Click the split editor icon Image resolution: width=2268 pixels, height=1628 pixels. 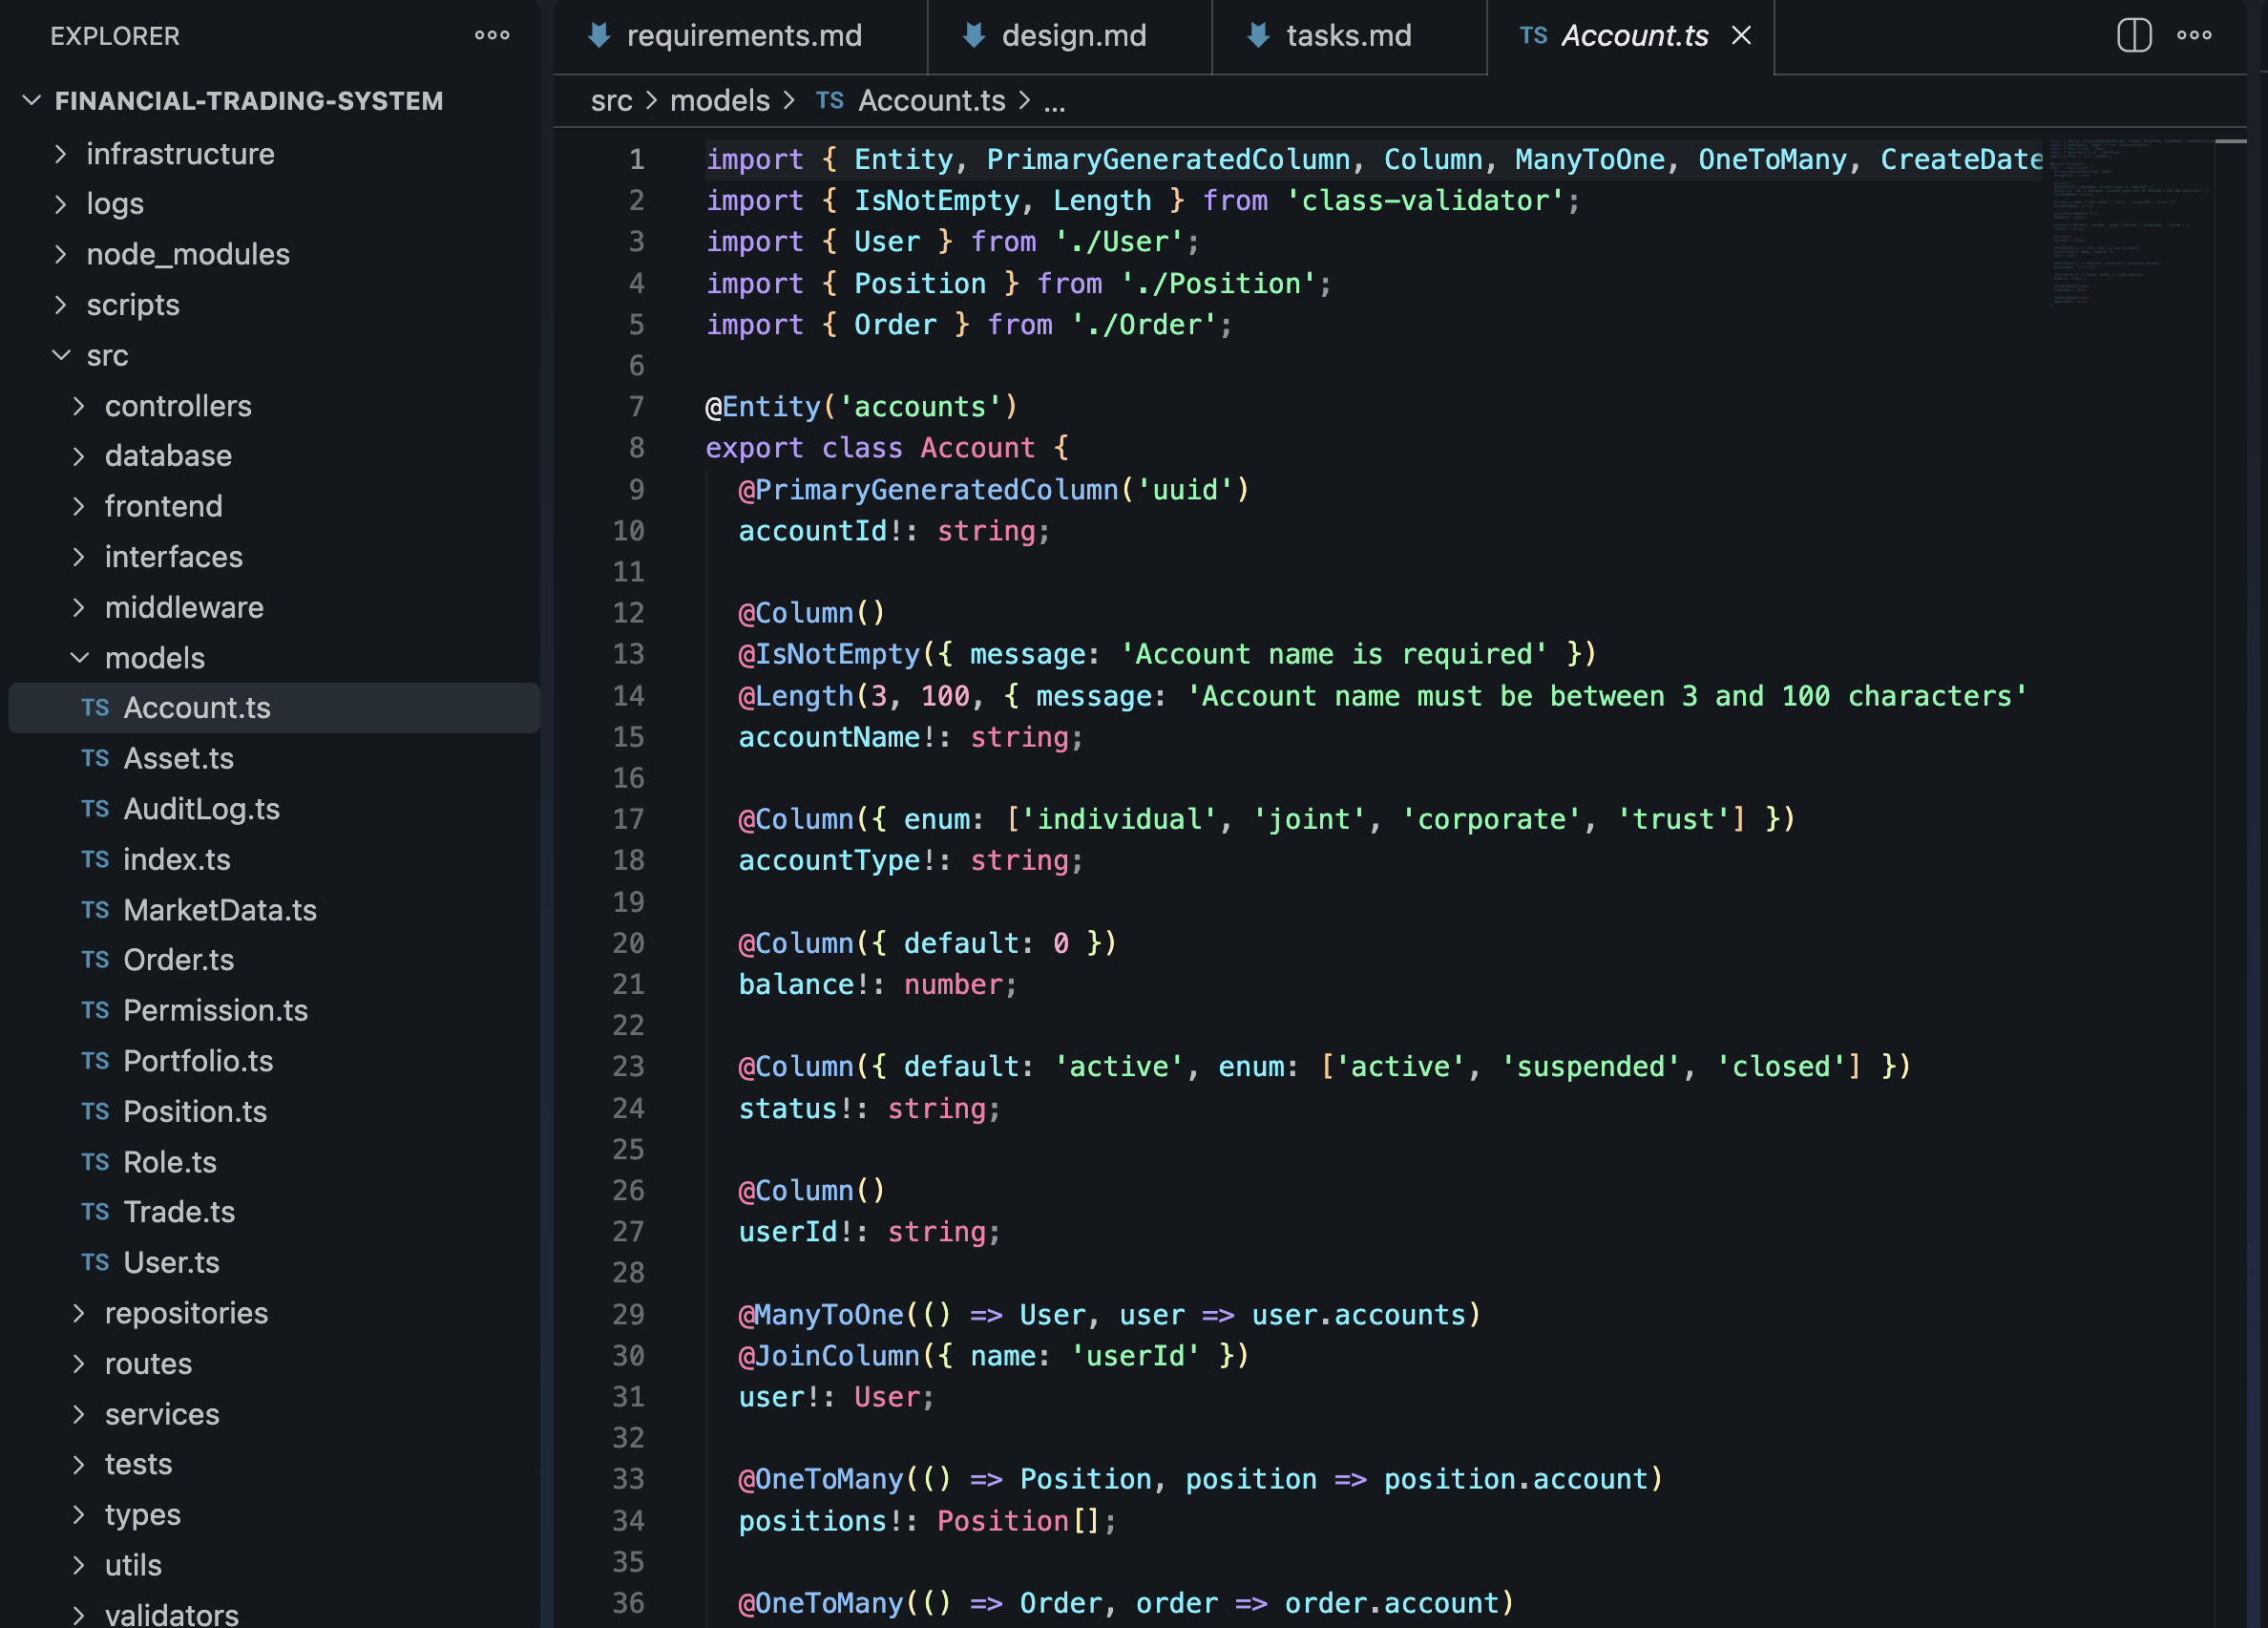tap(2136, 36)
